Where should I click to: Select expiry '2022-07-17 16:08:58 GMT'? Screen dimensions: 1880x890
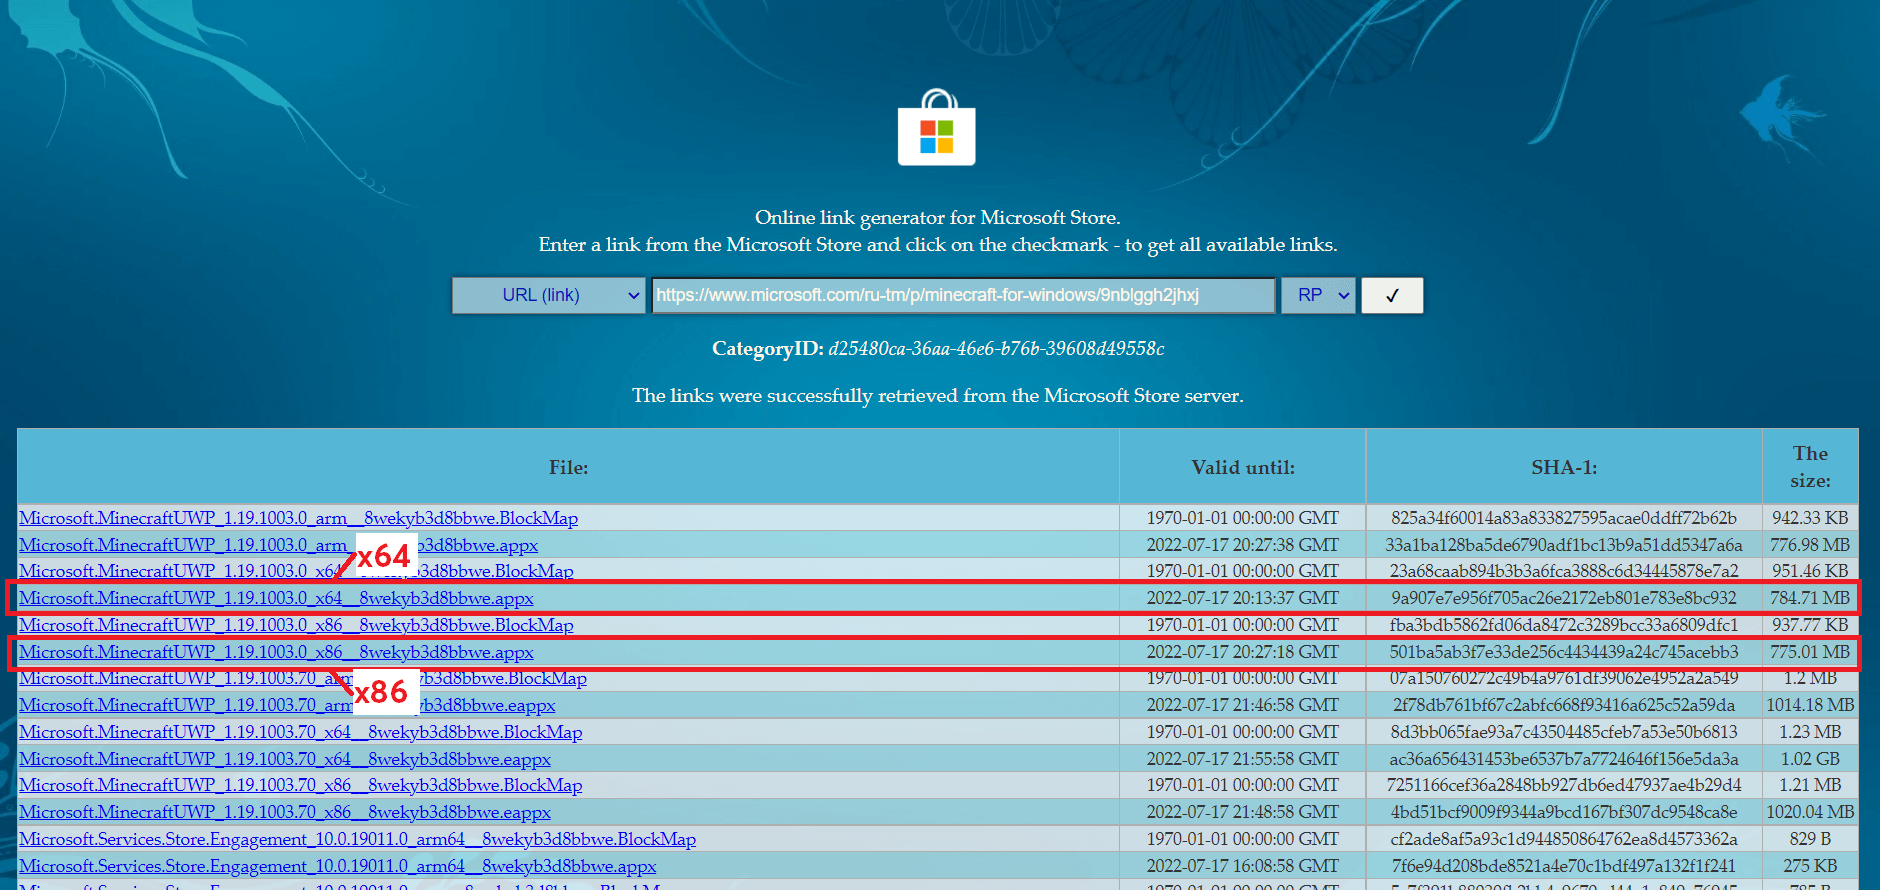pos(1243,866)
